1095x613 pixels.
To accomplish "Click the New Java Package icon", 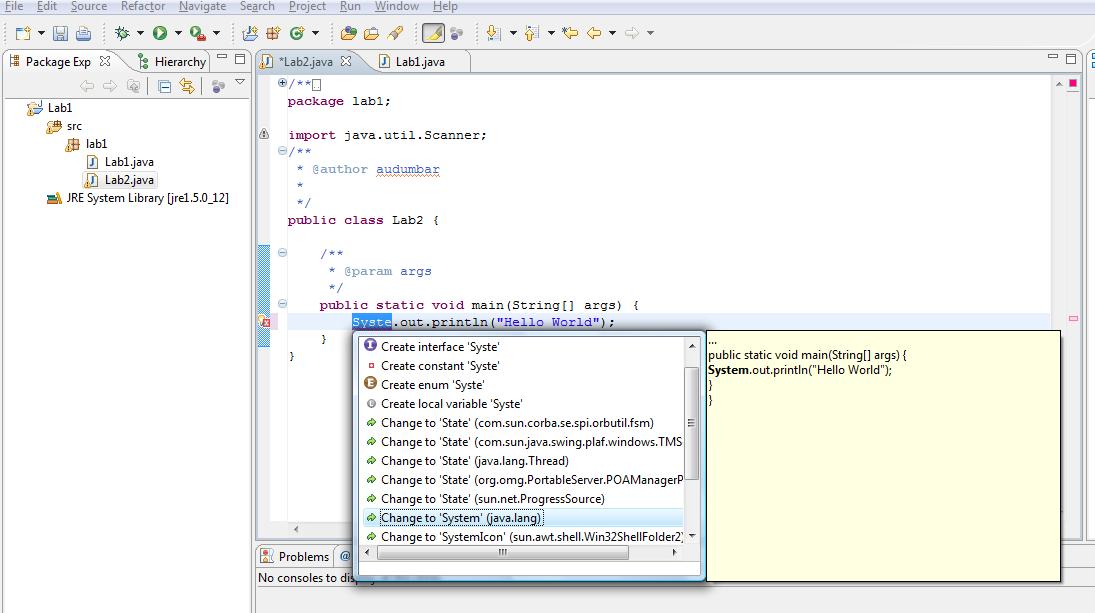I will coord(273,33).
